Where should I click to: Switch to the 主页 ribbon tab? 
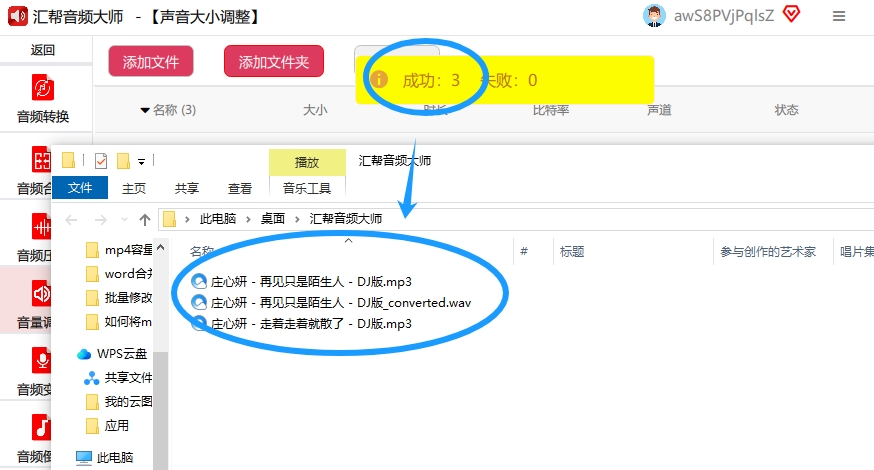(x=134, y=188)
